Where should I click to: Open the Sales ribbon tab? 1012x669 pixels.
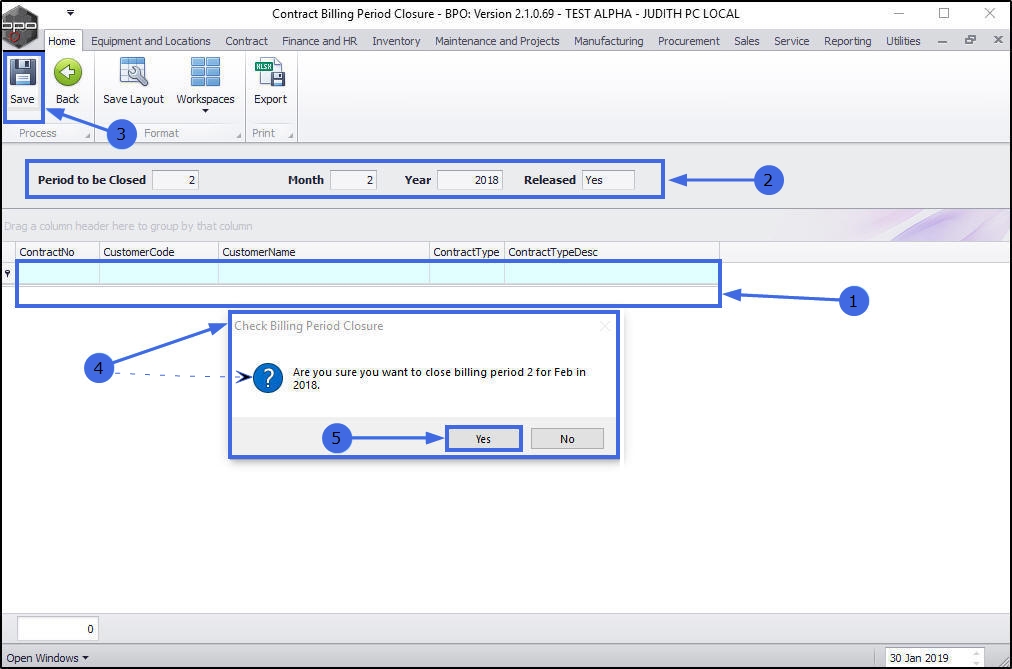pyautogui.click(x=747, y=41)
